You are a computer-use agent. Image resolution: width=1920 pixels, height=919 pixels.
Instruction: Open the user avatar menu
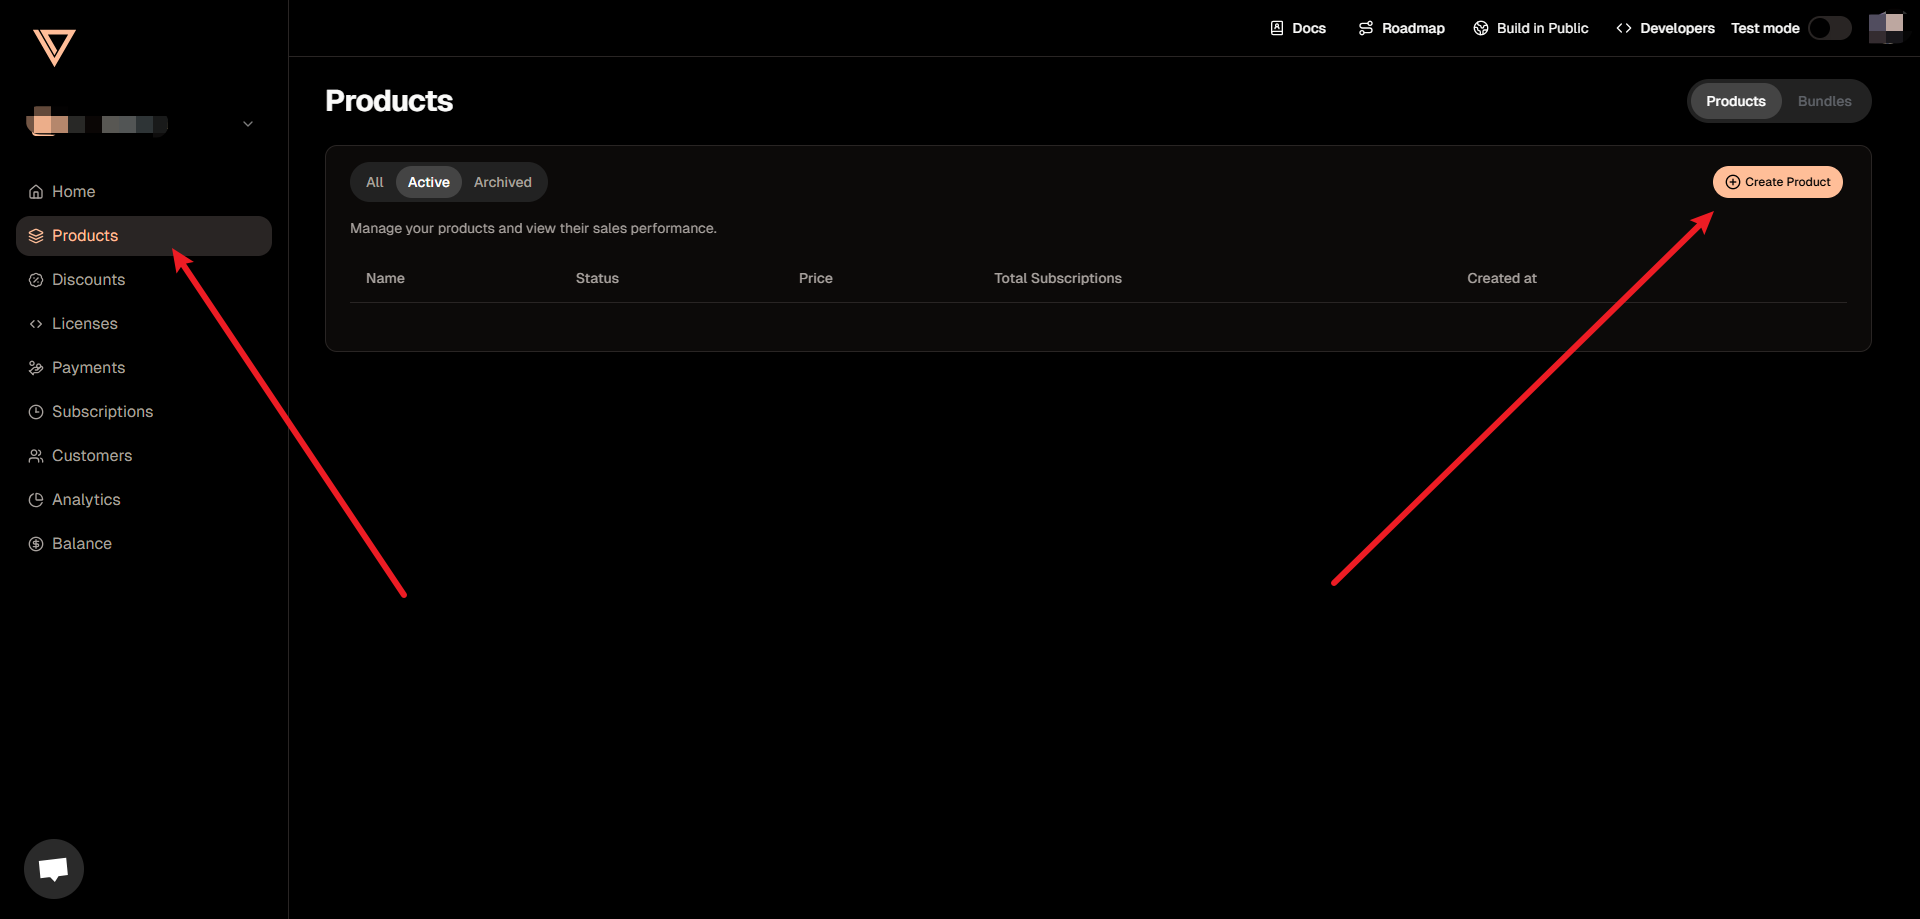[1886, 28]
